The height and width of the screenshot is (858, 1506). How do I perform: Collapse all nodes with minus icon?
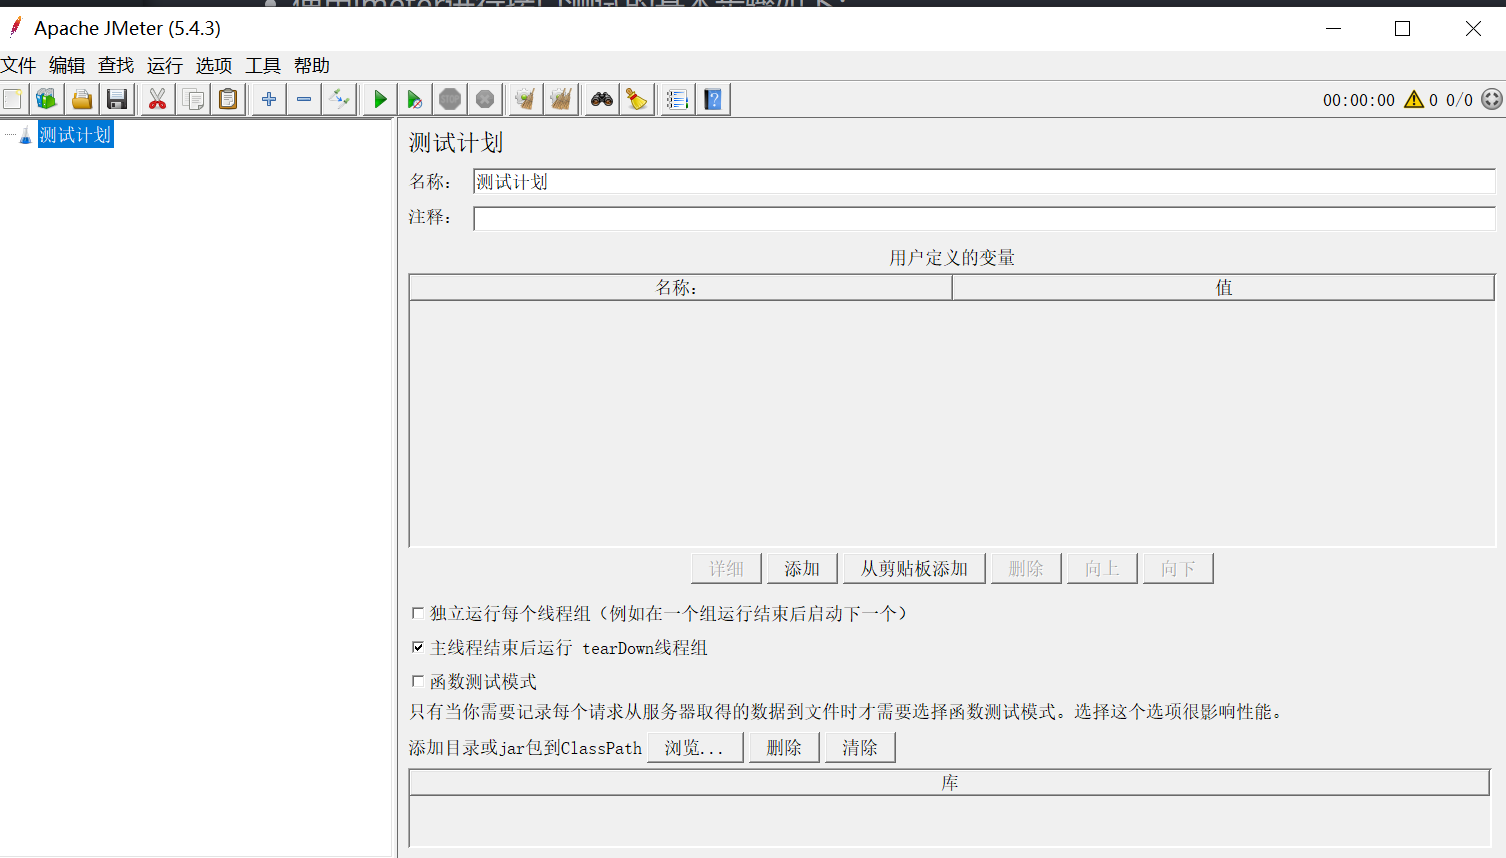pos(304,99)
